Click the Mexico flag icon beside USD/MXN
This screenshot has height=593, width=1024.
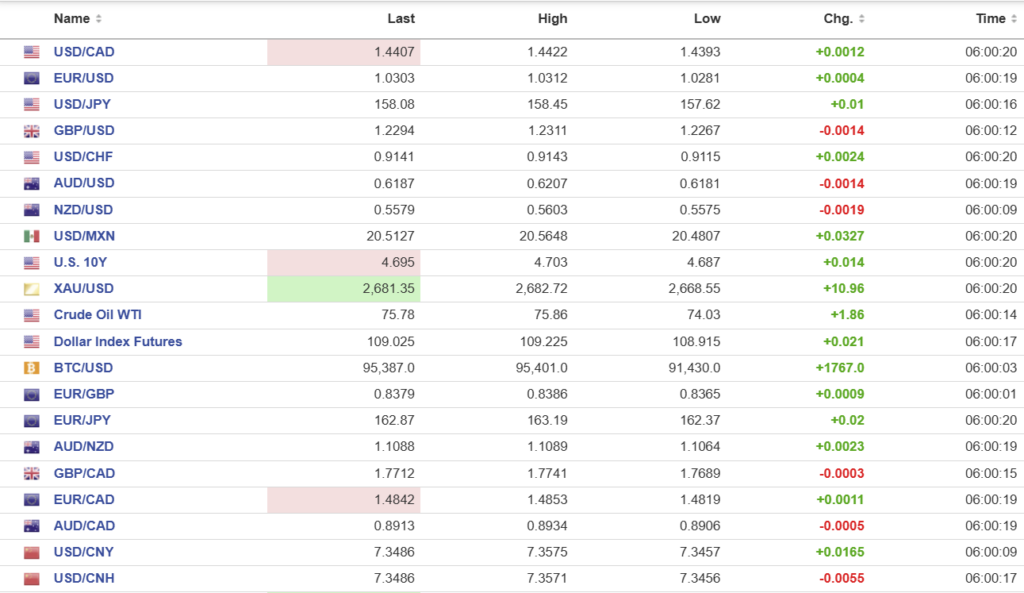32,236
